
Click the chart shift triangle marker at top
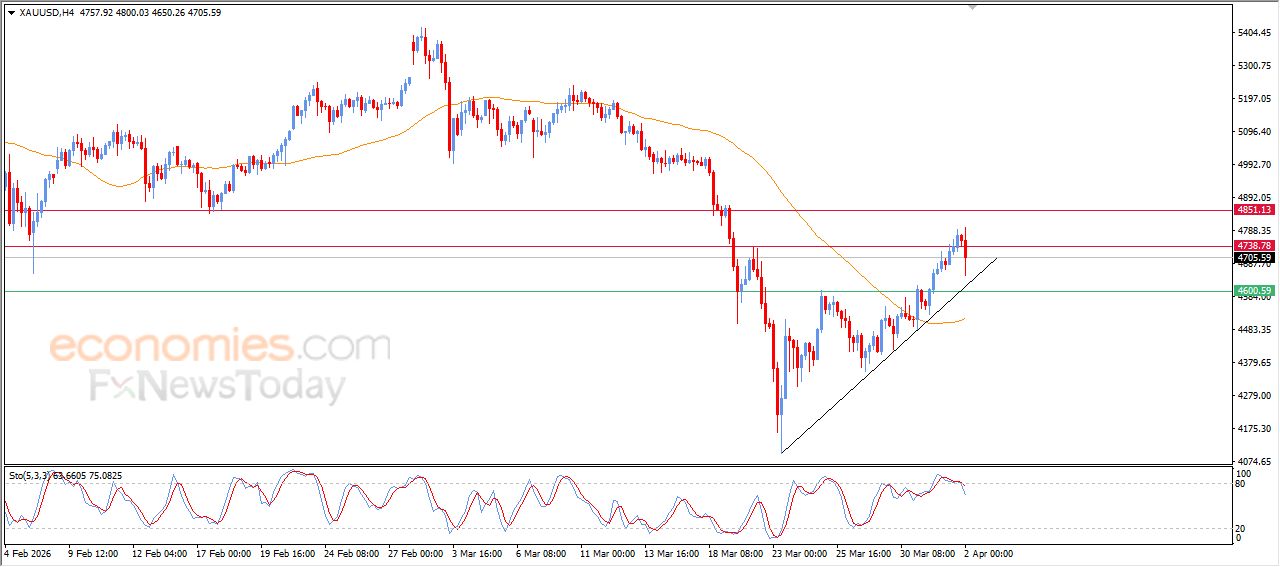pos(971,7)
